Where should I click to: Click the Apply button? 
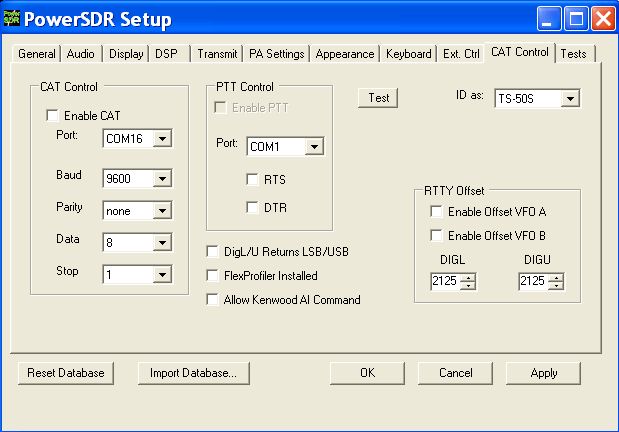544,373
